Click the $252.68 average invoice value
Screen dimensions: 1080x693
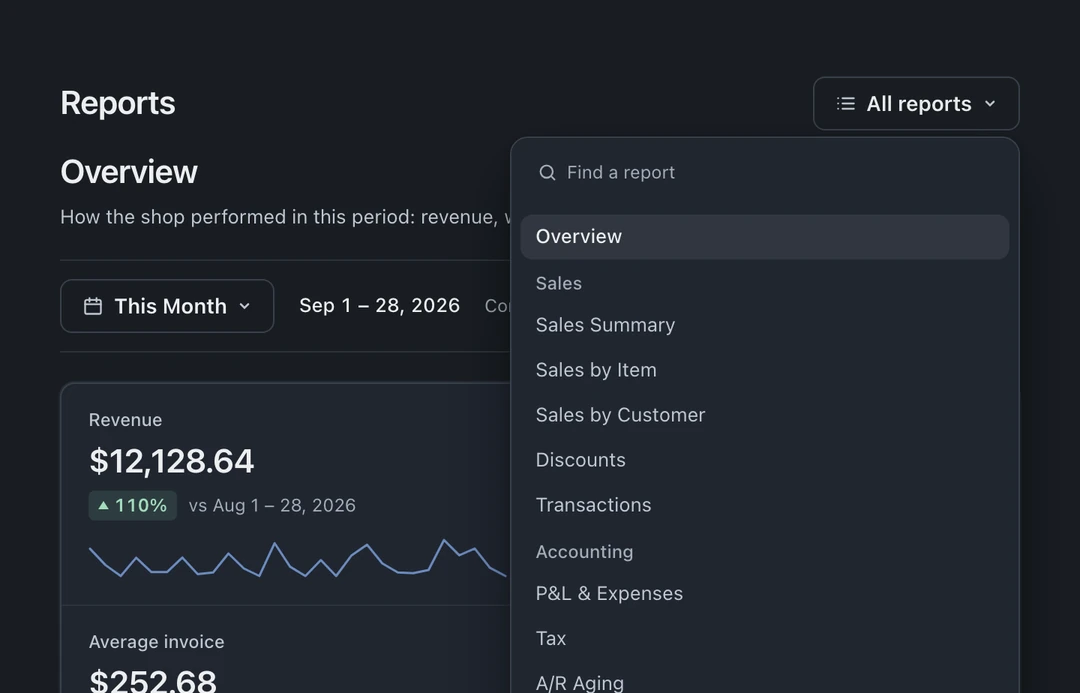point(153,681)
